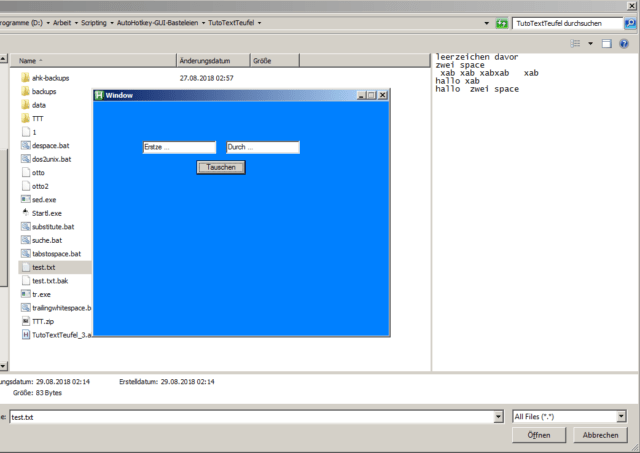640x453 pixels.
Task: Click the AutoHotkey H icon in Window title
Action: coord(99,95)
